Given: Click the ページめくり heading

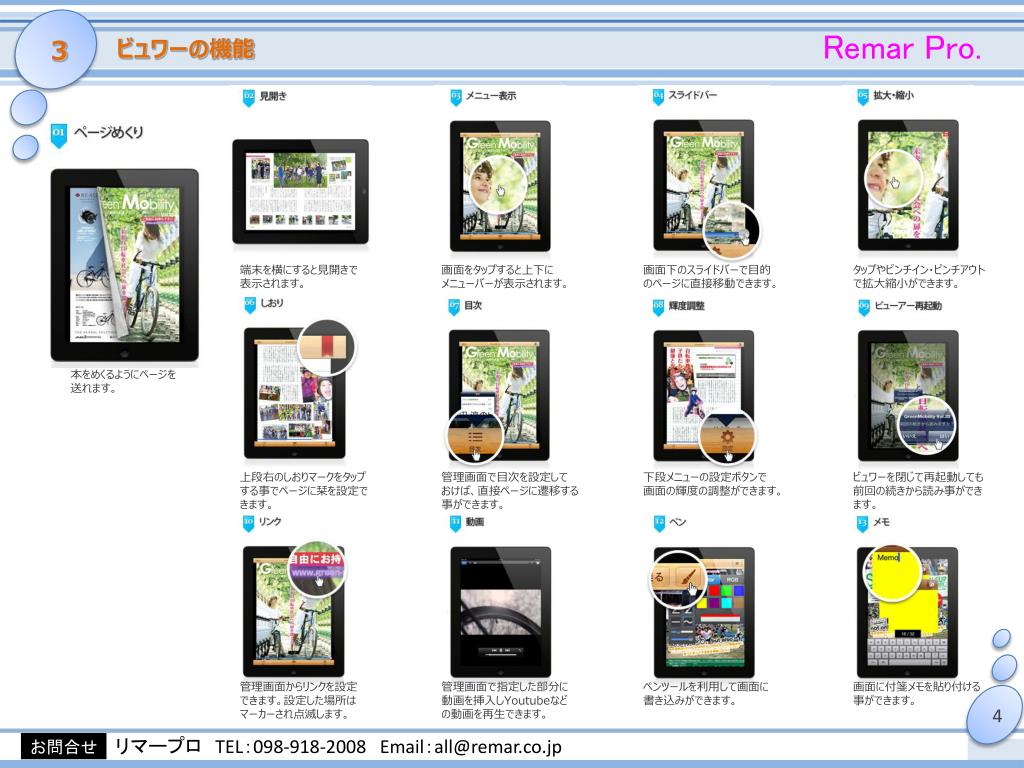Looking at the screenshot, I should tap(108, 132).
